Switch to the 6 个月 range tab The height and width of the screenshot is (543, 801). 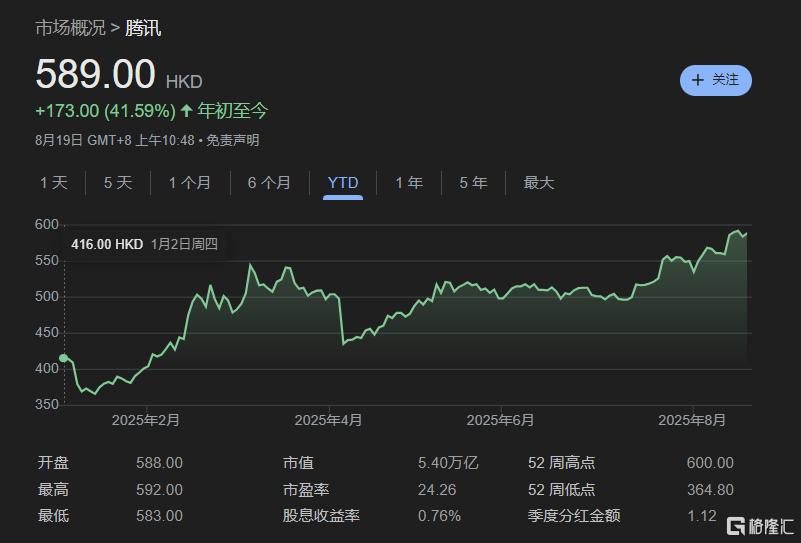(269, 182)
